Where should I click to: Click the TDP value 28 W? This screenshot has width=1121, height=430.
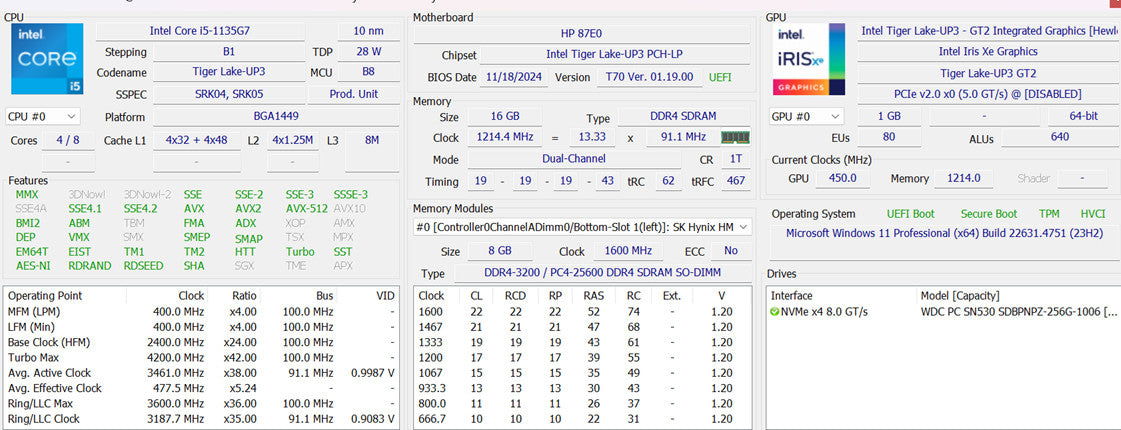(x=369, y=52)
